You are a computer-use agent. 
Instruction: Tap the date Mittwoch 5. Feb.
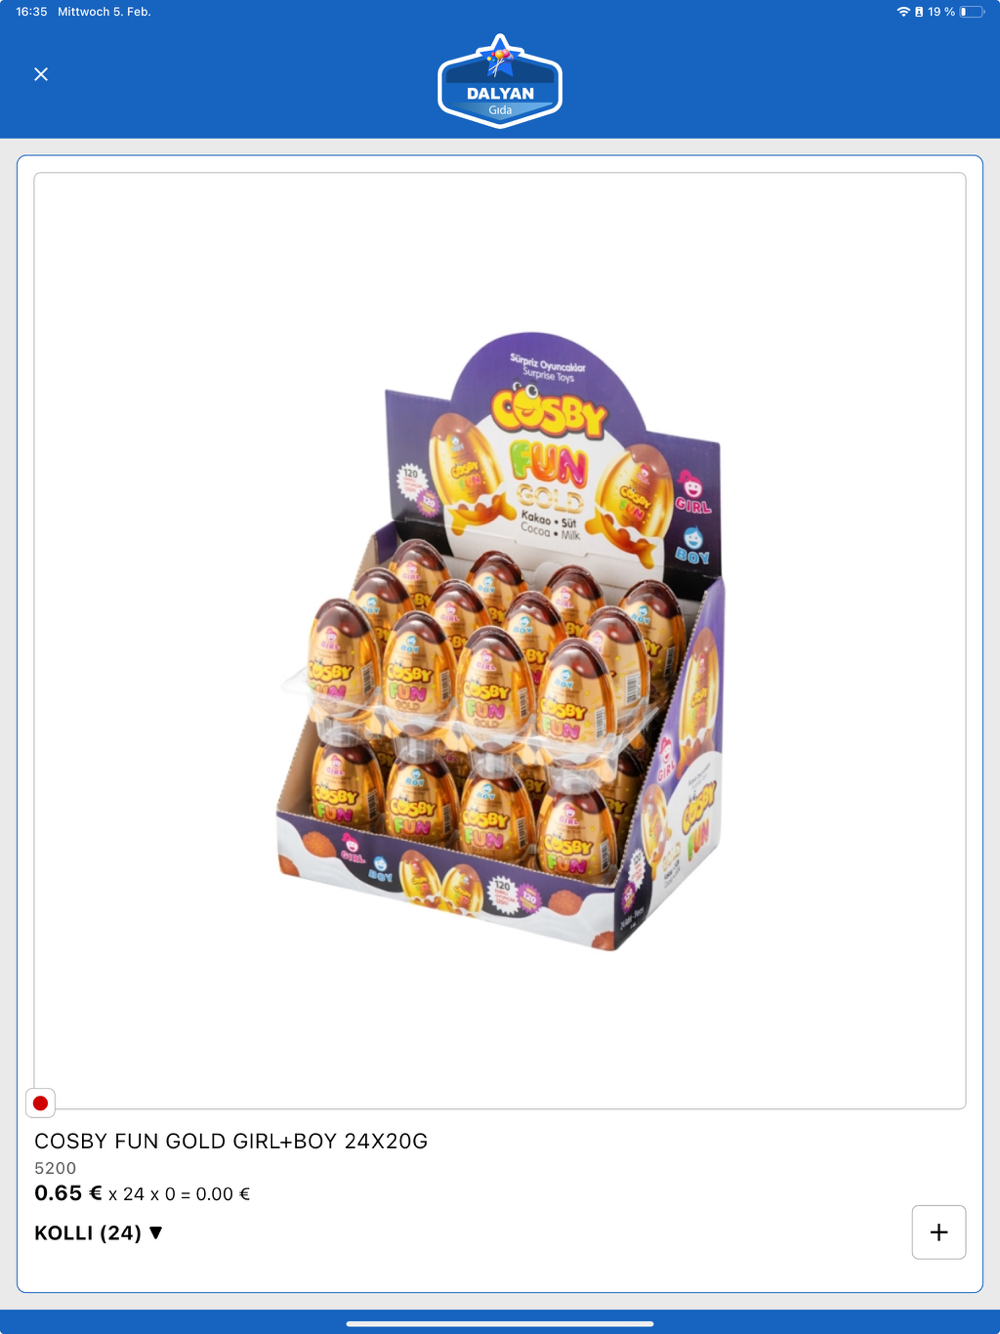(104, 12)
